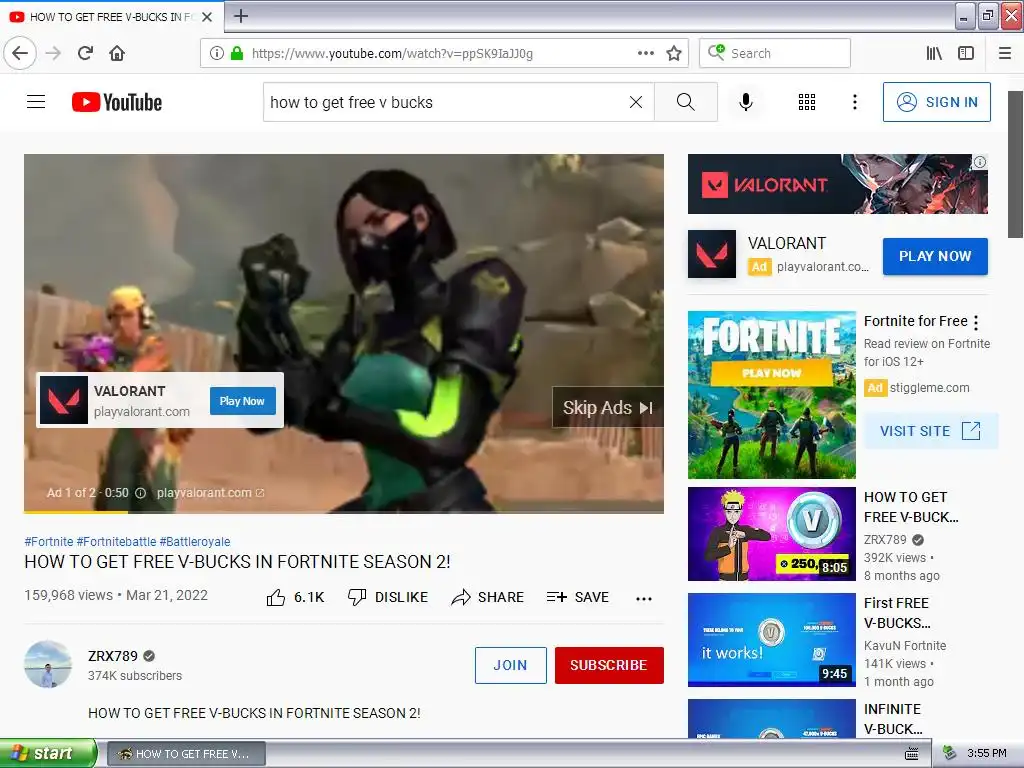This screenshot has height=768, width=1024.
Task: Click the taskbar clock showing 3:55 PM
Action: click(x=987, y=754)
